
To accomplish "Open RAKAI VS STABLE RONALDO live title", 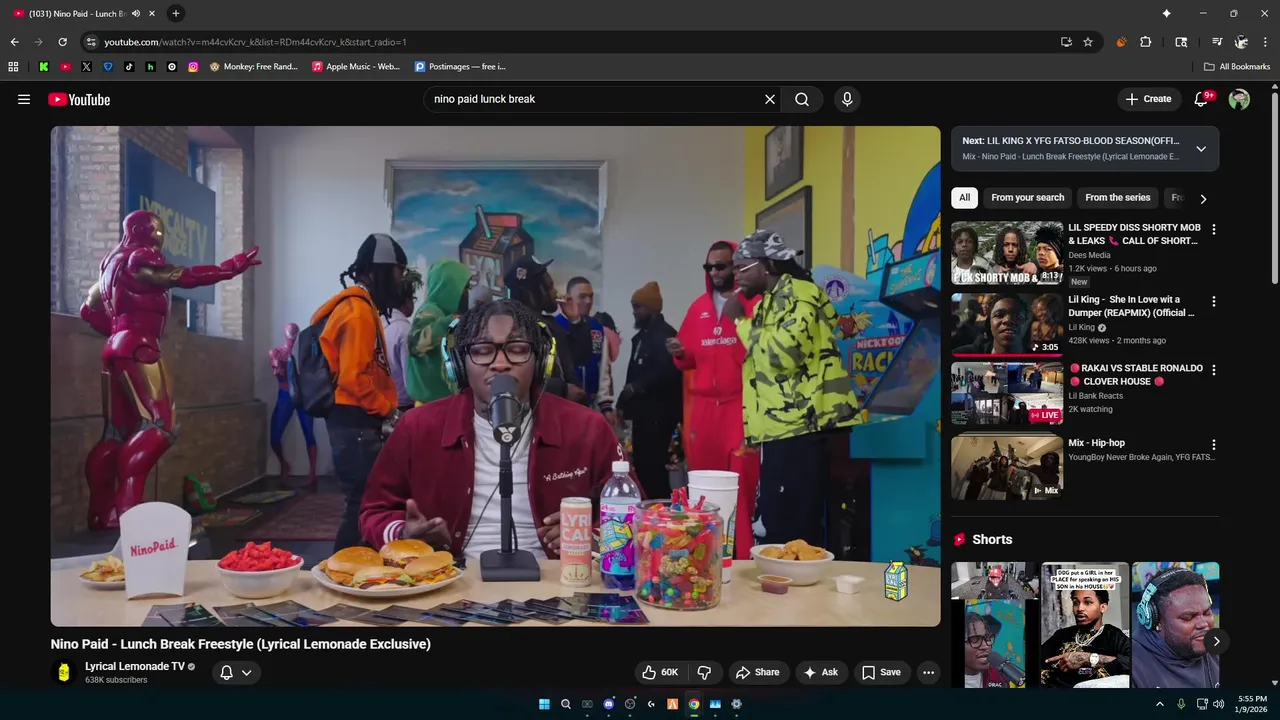I will pyautogui.click(x=1135, y=375).
